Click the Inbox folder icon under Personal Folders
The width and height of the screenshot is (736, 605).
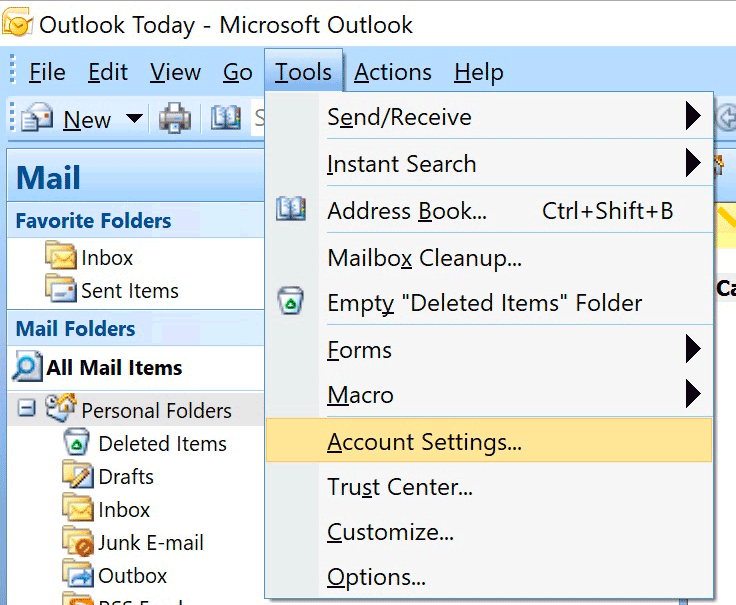(x=78, y=508)
